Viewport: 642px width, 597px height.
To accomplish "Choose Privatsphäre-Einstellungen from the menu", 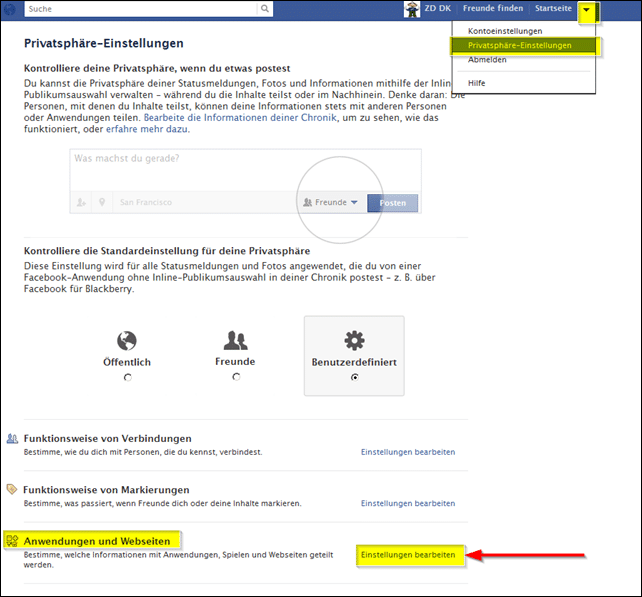I will (524, 45).
